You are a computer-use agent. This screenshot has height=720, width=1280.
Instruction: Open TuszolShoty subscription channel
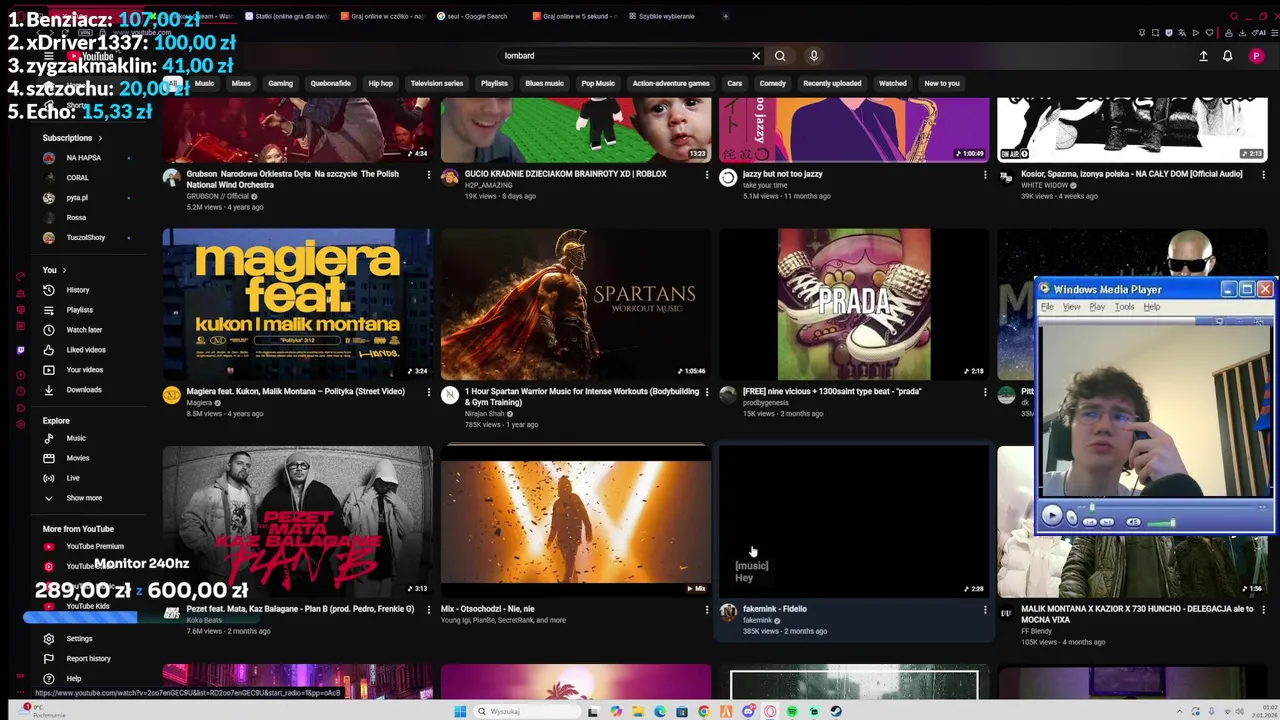[x=85, y=238]
